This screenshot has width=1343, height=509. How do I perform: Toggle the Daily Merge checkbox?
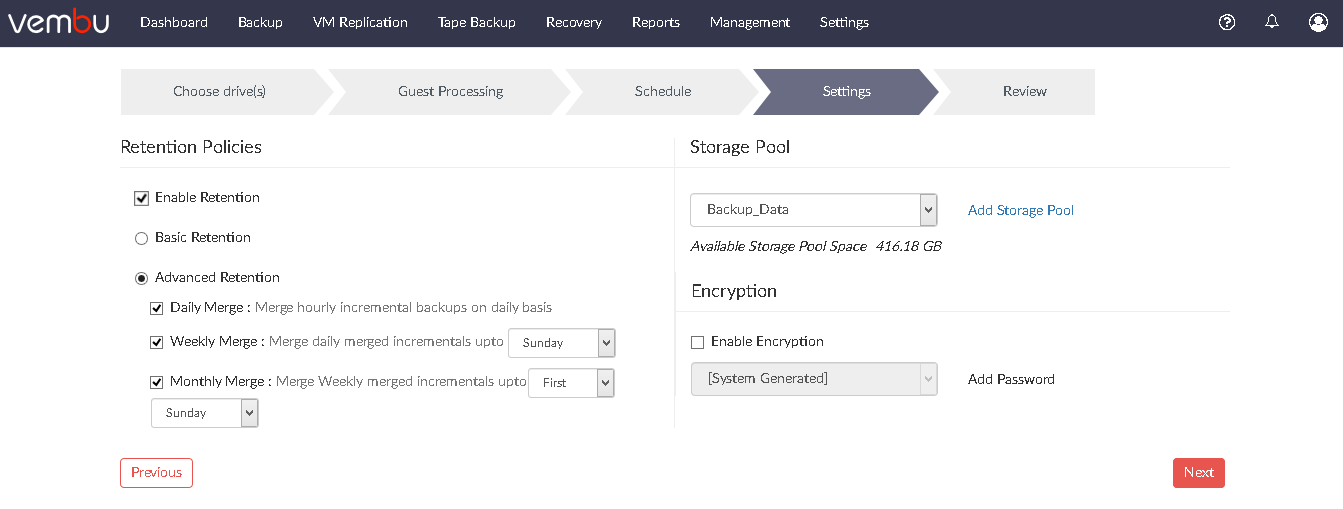point(157,308)
